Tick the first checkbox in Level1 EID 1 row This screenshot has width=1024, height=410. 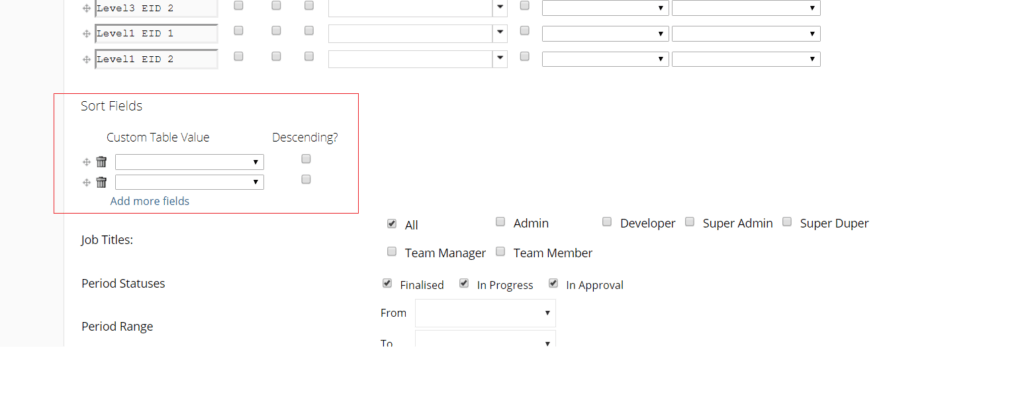coord(238,31)
